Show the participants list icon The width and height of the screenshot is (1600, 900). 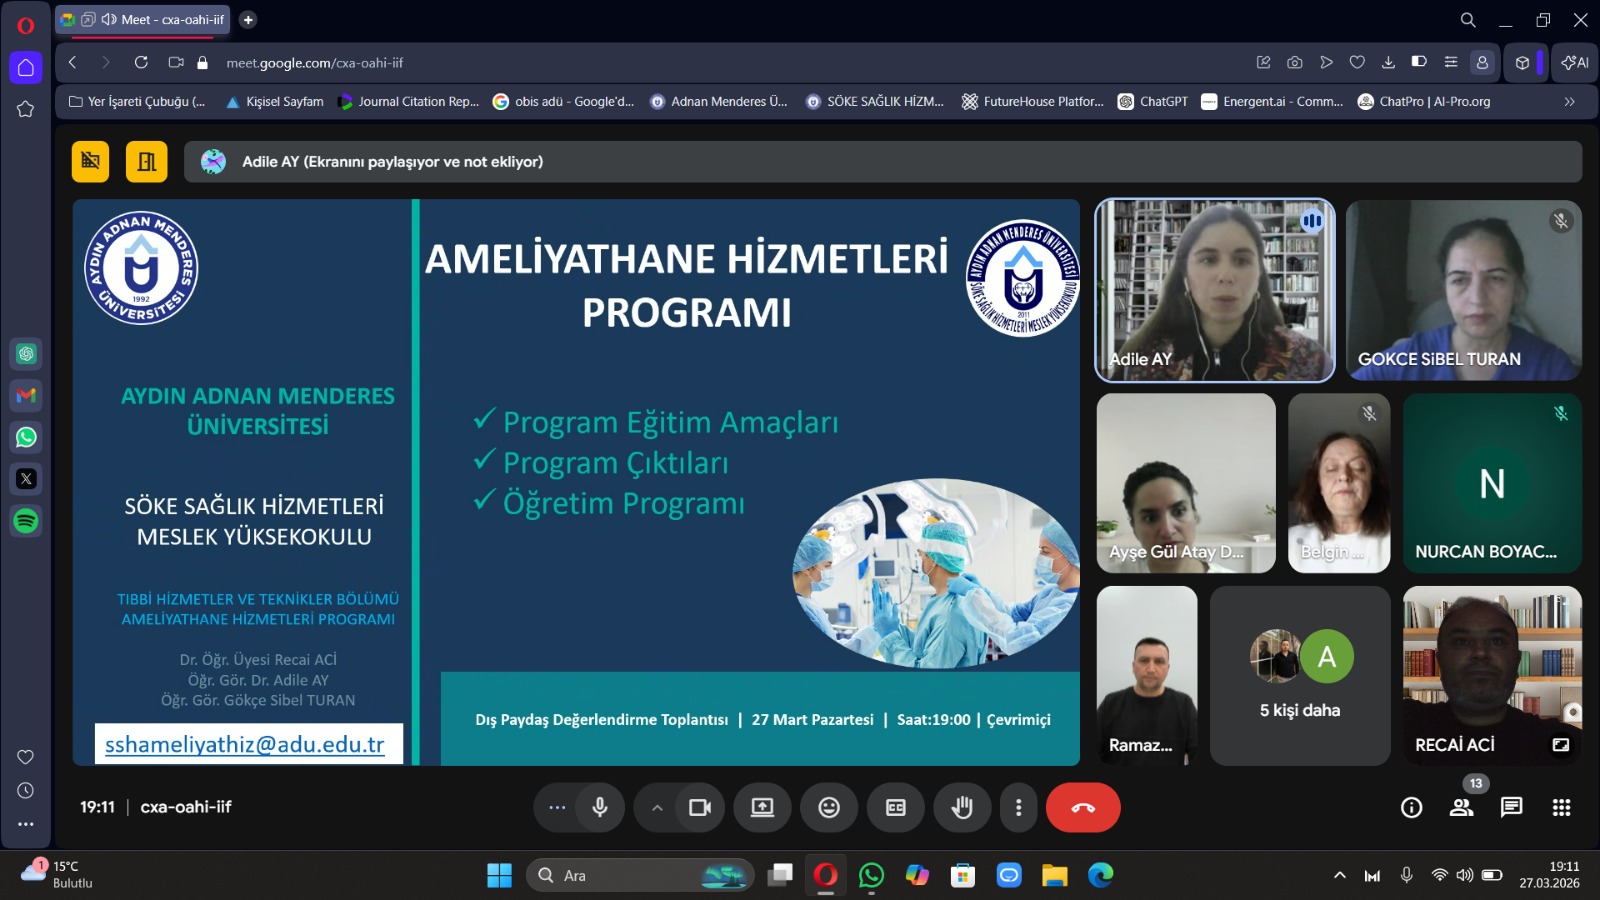[x=1461, y=807]
